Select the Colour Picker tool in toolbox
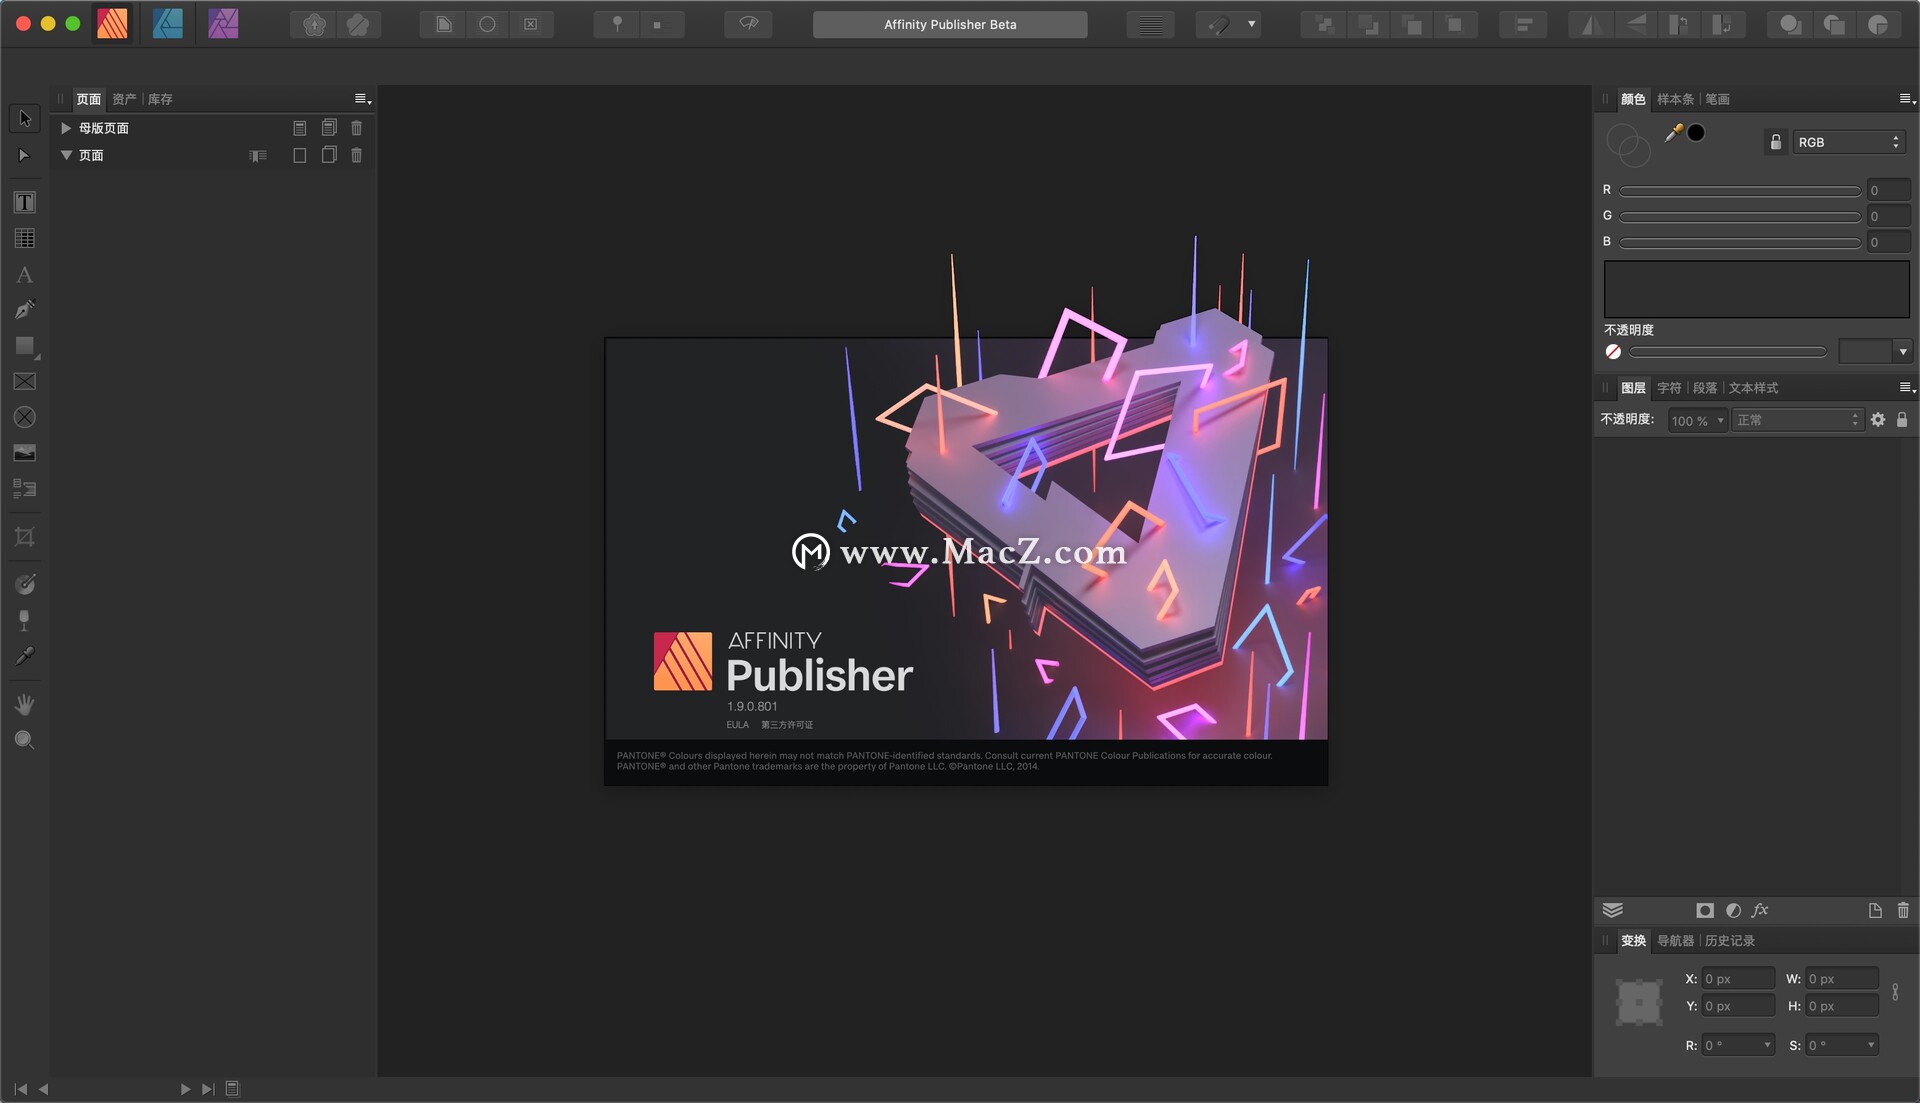The height and width of the screenshot is (1103, 1920). click(x=25, y=656)
